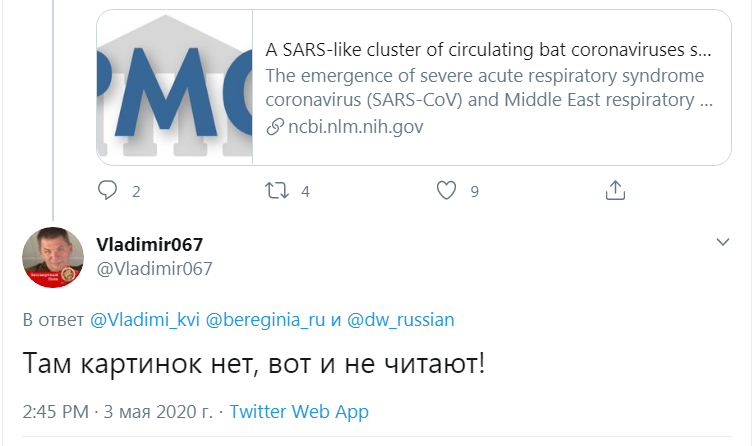This screenshot has height=446, width=753.
Task: Click the link chain icon by ncbi.nlm.nih.gov
Action: click(x=275, y=127)
